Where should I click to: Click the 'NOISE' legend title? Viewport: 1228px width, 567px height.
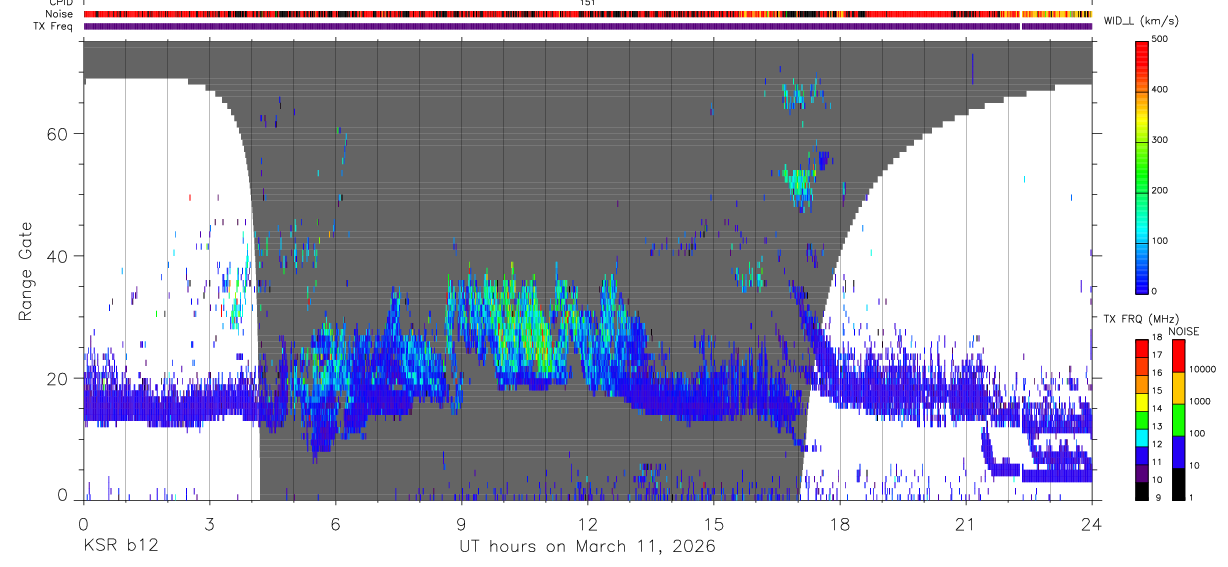pos(1183,331)
